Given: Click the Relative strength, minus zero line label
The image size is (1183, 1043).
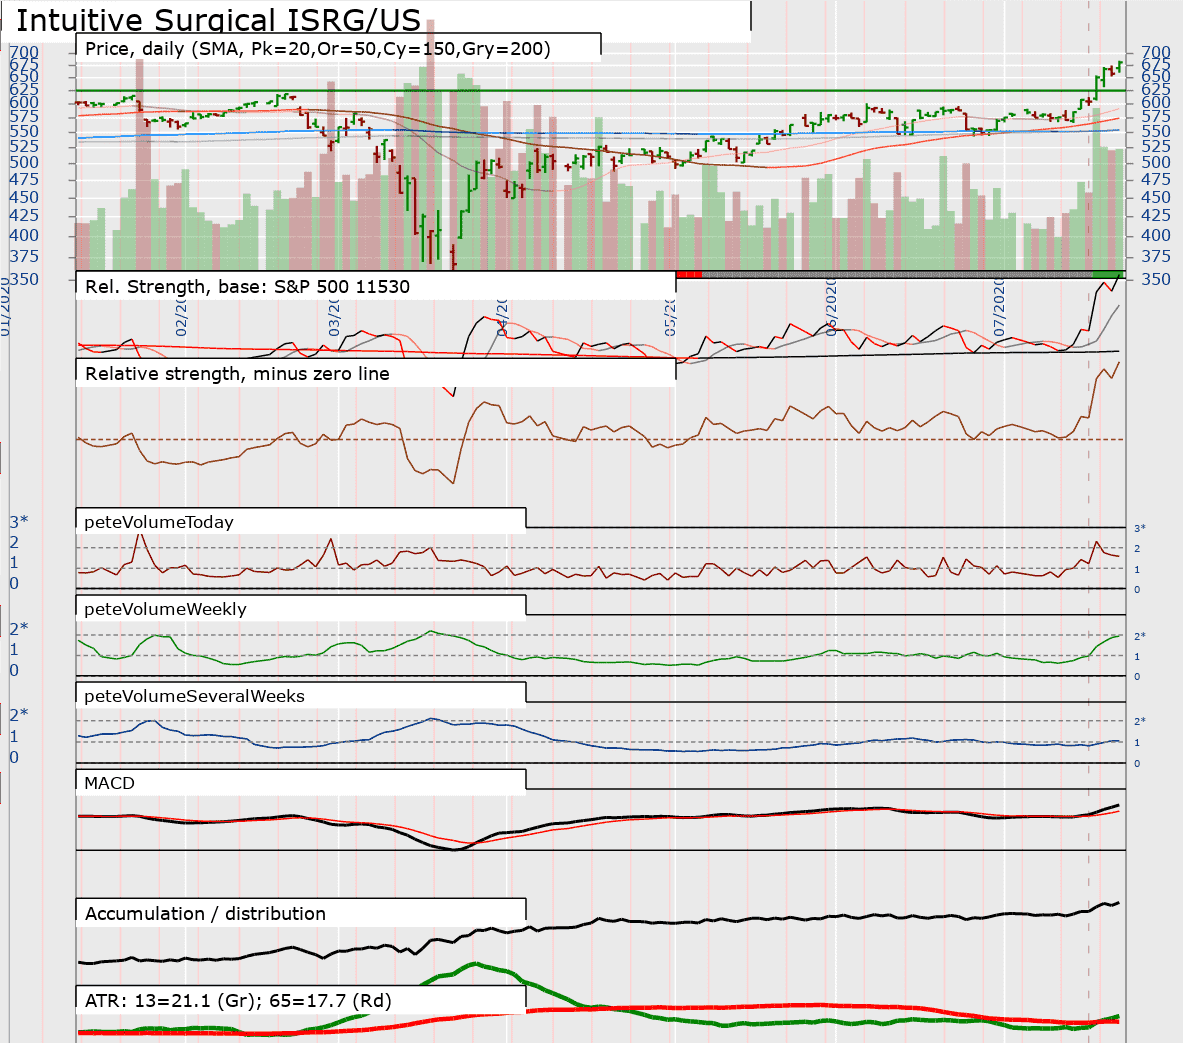Looking at the screenshot, I should click(237, 374).
